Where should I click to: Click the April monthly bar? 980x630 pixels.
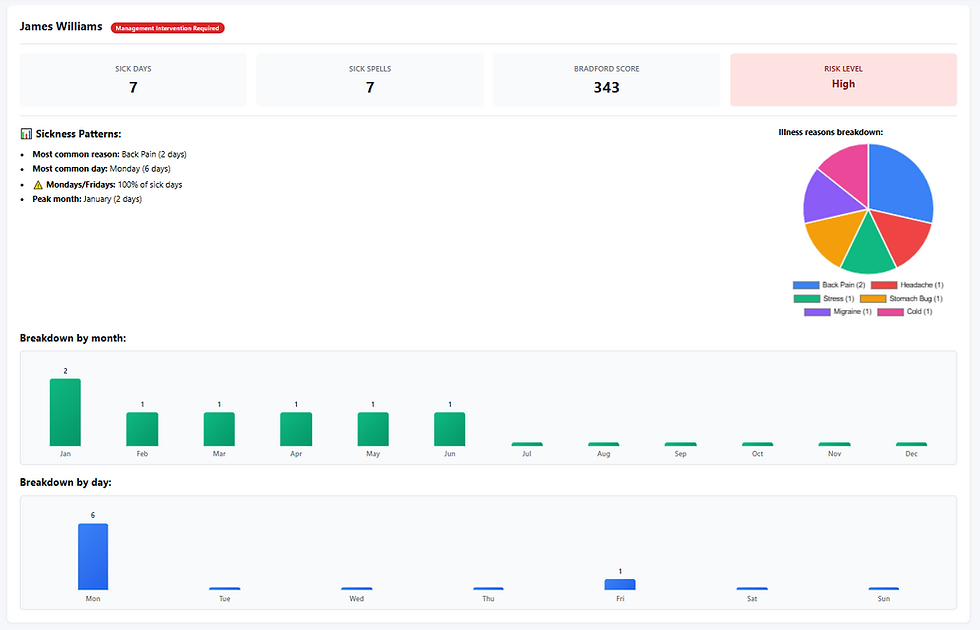(x=296, y=429)
